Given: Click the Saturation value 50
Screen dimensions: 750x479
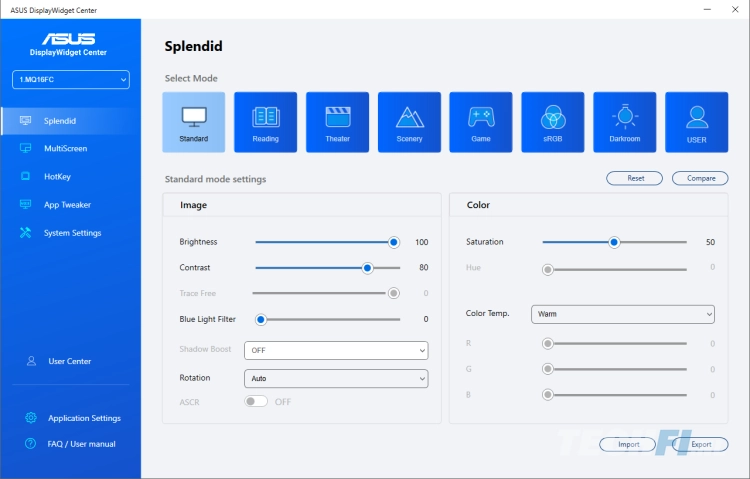Looking at the screenshot, I should (710, 242).
